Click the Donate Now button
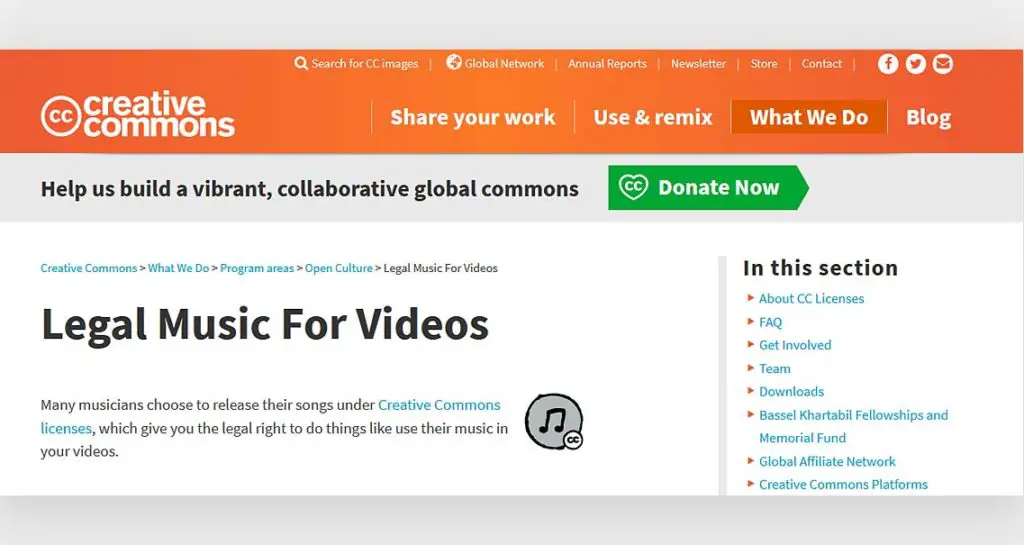 point(708,187)
